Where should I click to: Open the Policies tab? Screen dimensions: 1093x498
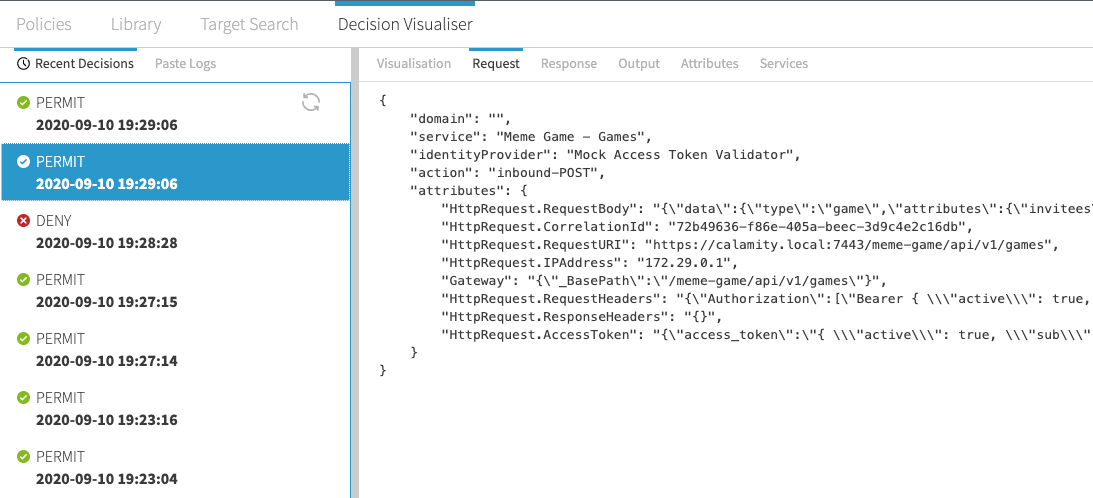click(x=43, y=24)
